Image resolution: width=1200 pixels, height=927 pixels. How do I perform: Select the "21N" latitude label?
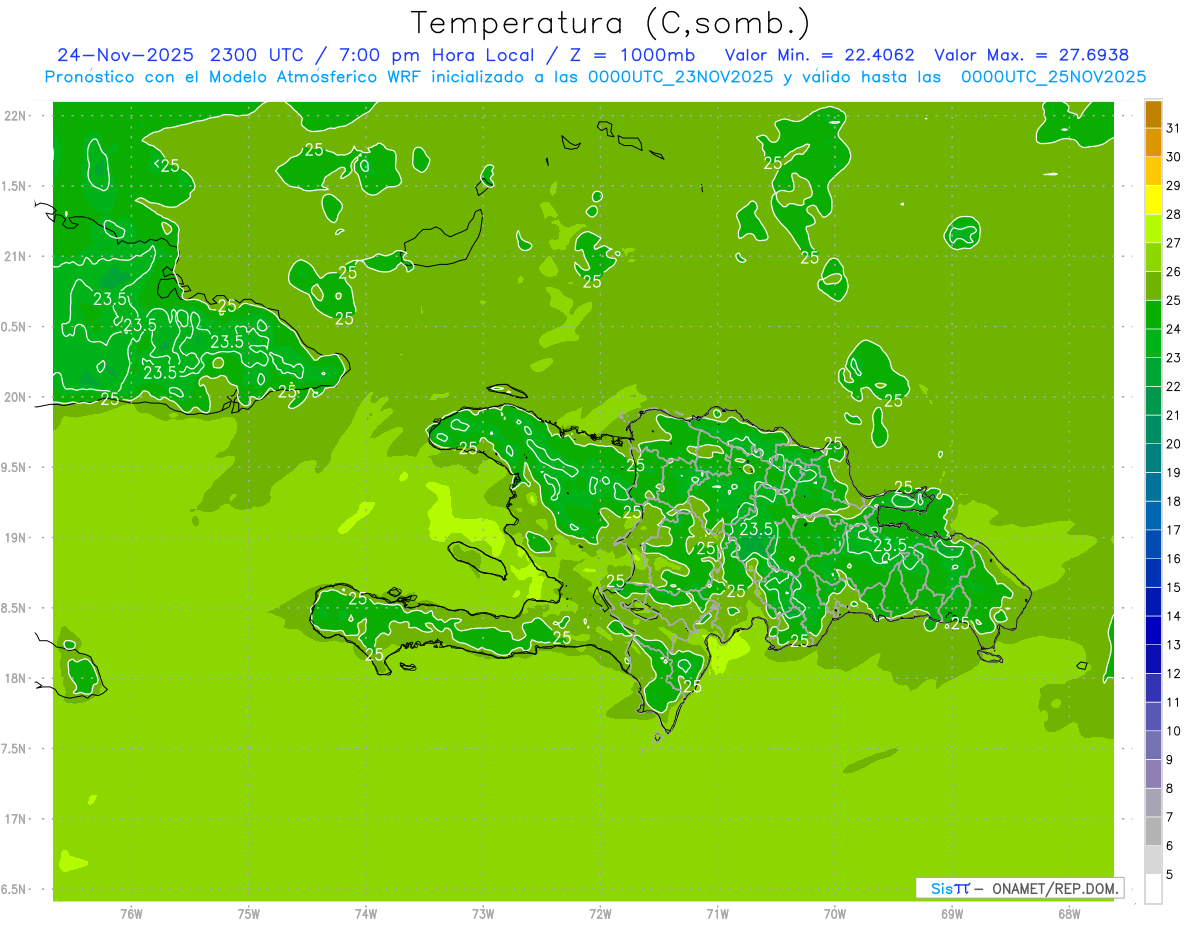click(x=16, y=257)
